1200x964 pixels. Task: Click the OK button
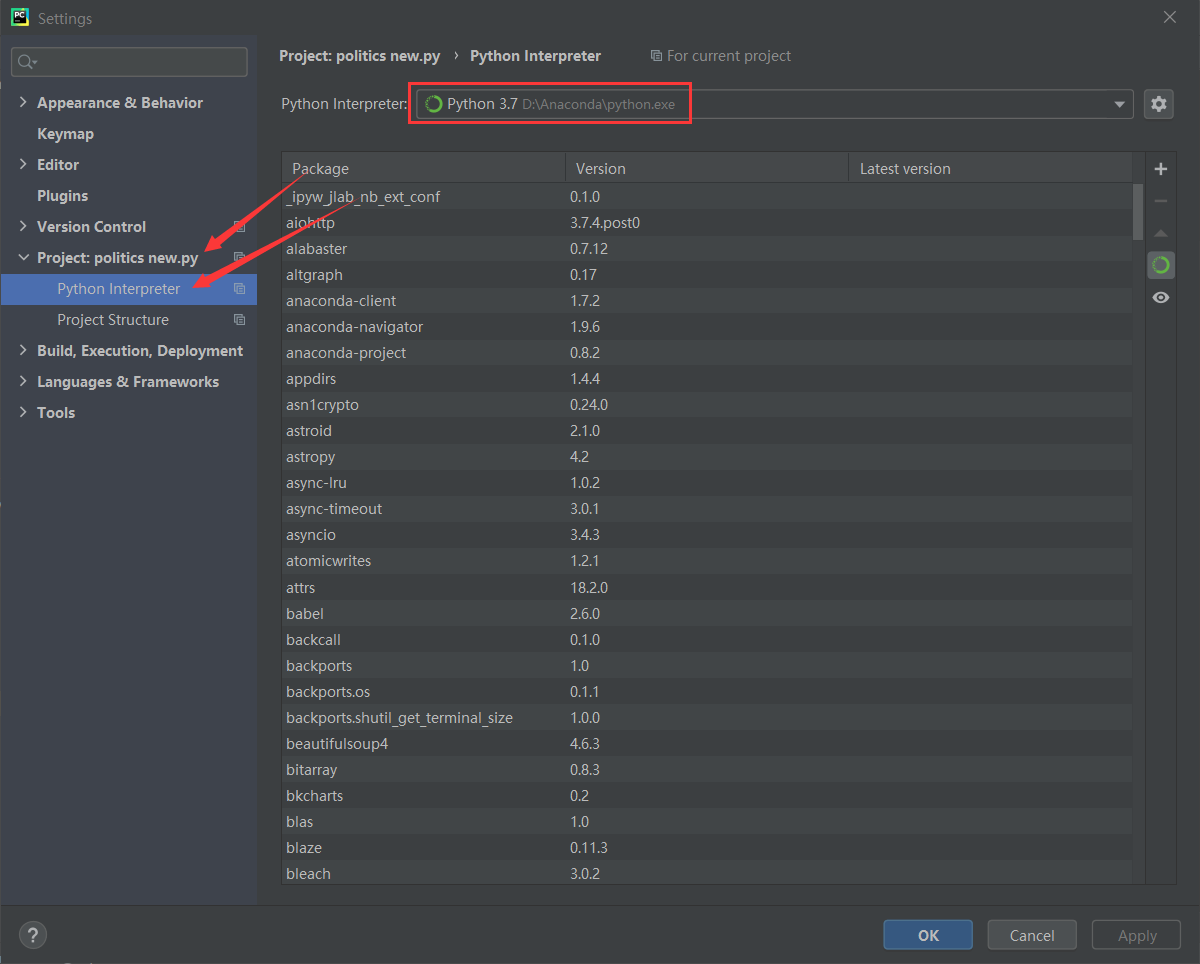pyautogui.click(x=928, y=935)
